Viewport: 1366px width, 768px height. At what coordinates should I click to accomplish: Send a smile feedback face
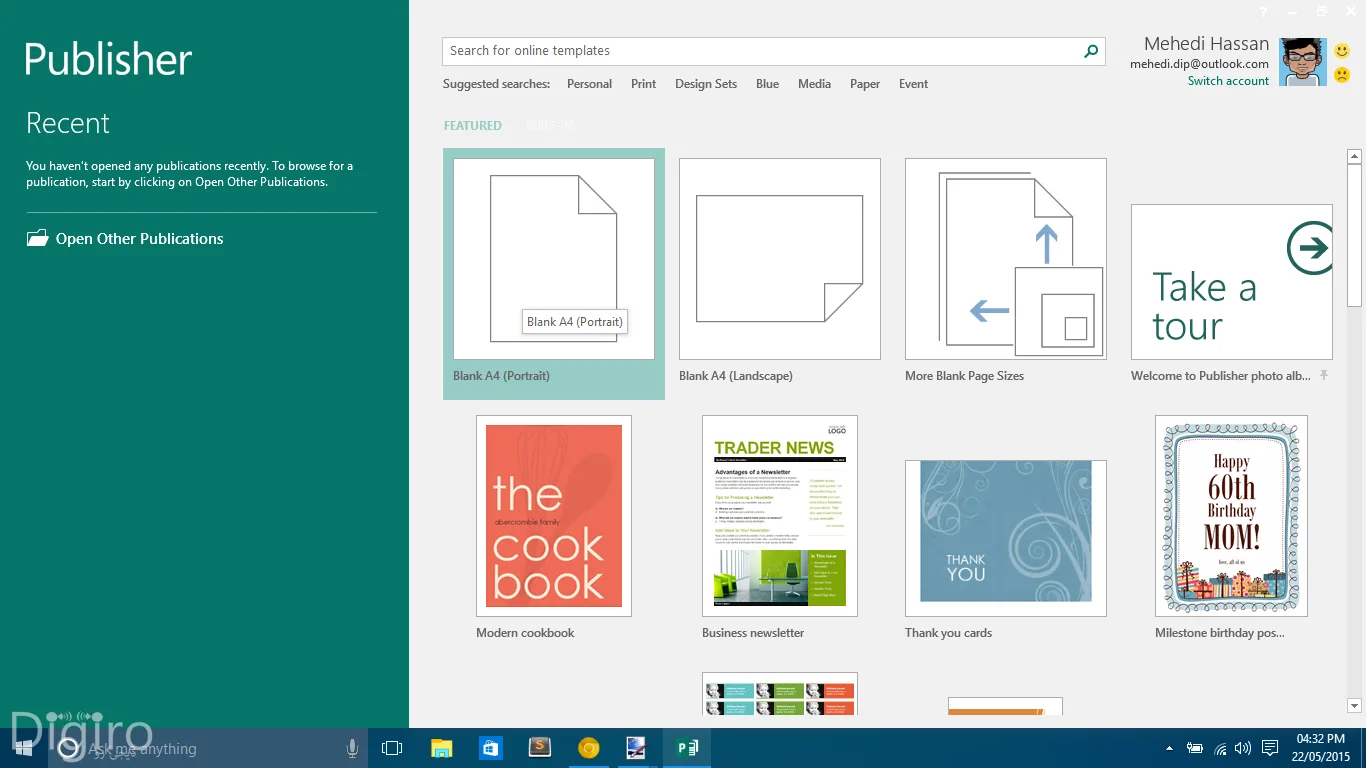coord(1342,51)
